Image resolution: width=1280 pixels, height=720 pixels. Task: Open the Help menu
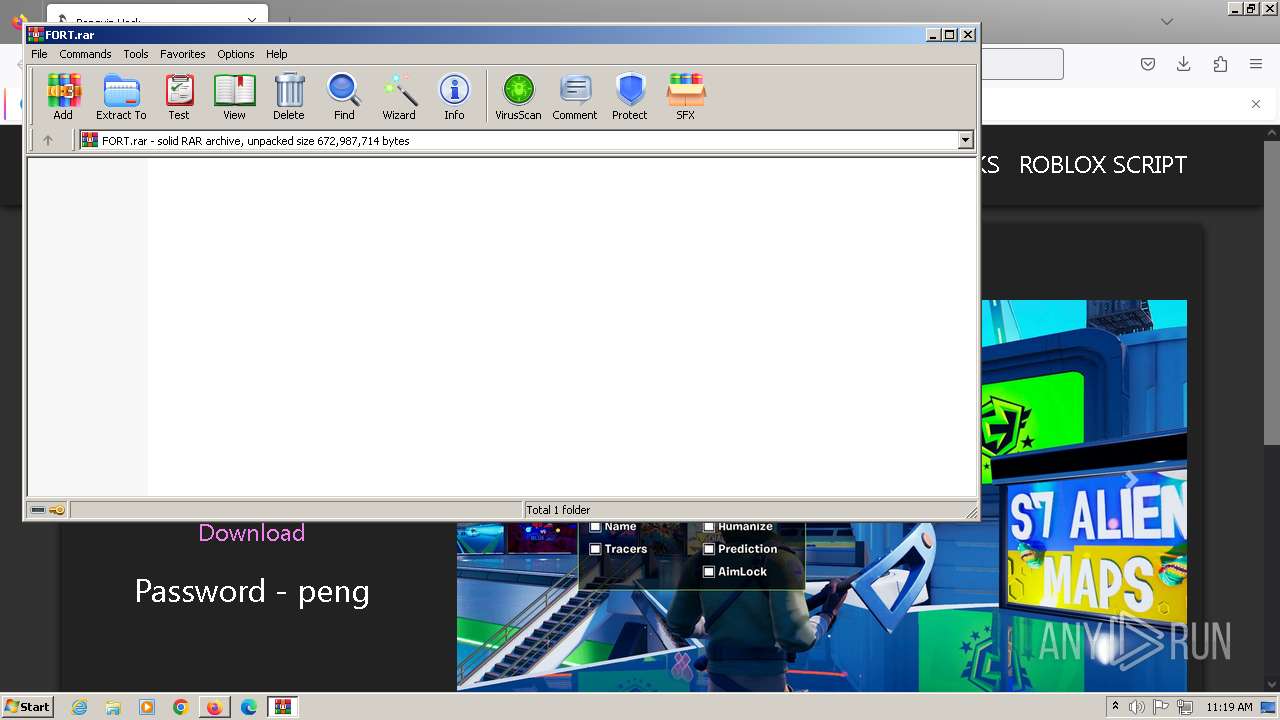click(x=277, y=54)
